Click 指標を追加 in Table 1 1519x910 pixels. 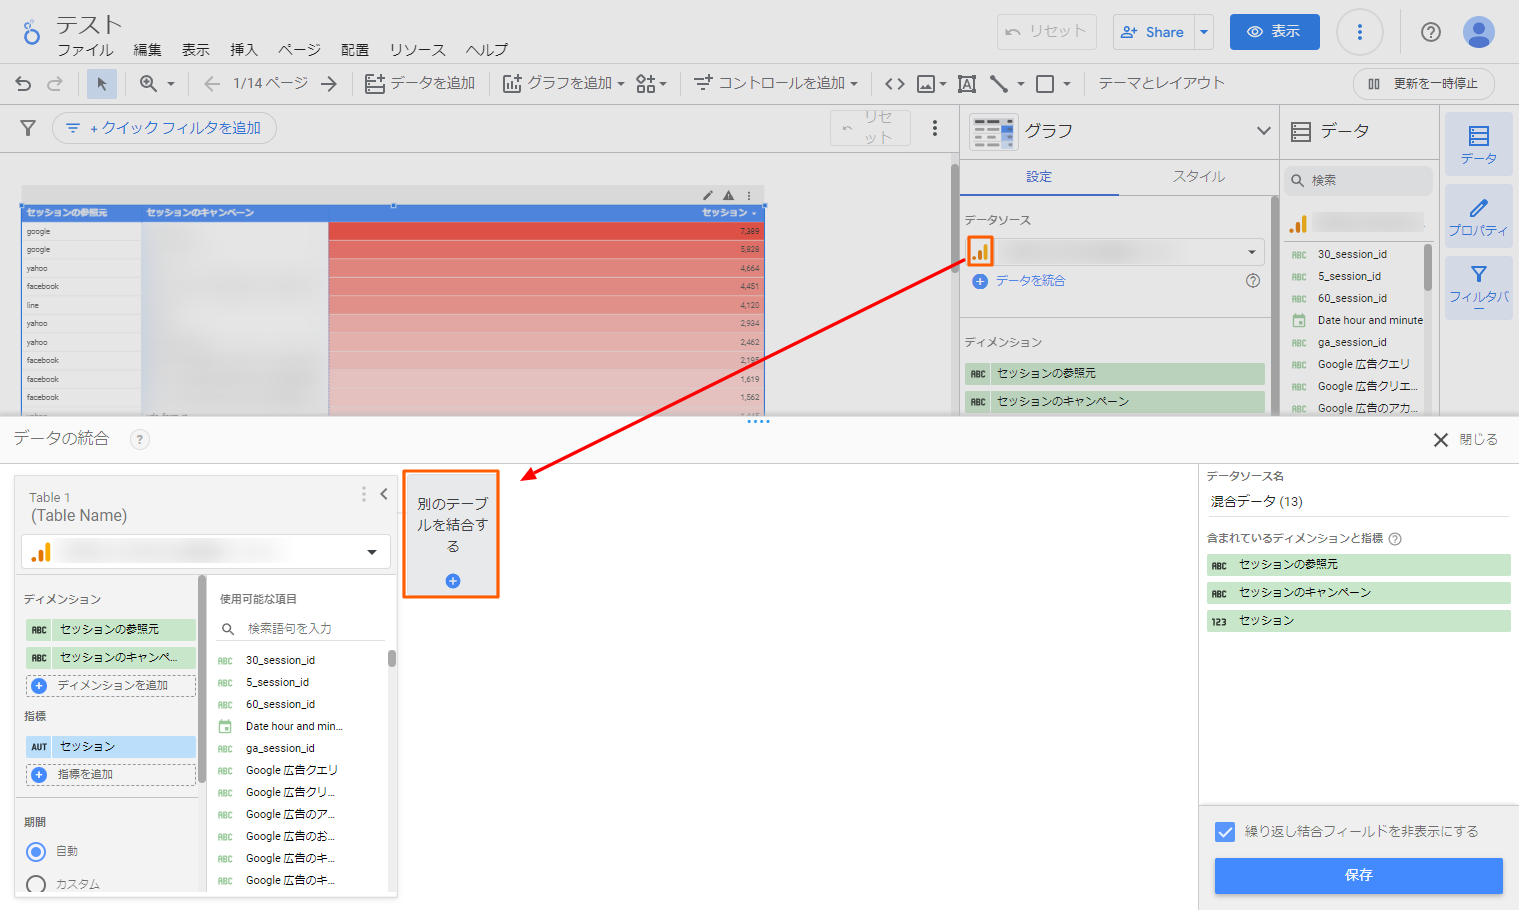click(110, 775)
